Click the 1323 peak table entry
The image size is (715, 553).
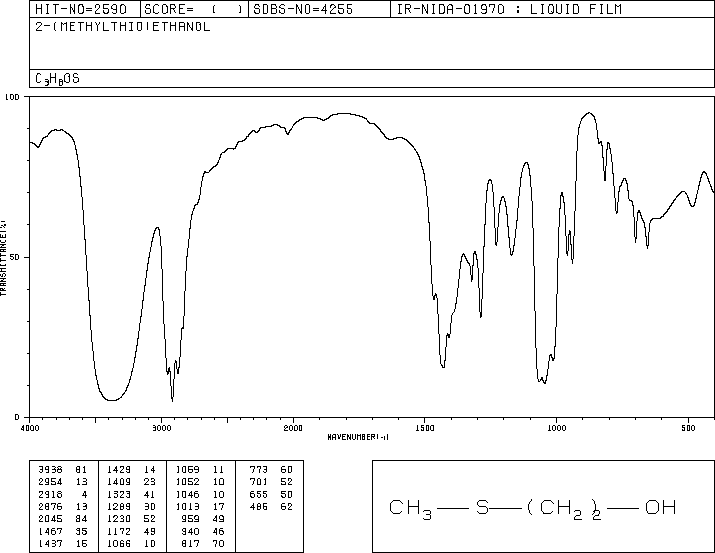131,494
